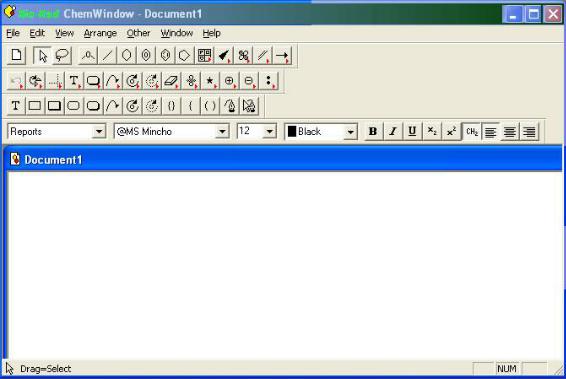Choose the circled minus charge tool
Viewport: 566px width, 379px height.
[249, 81]
